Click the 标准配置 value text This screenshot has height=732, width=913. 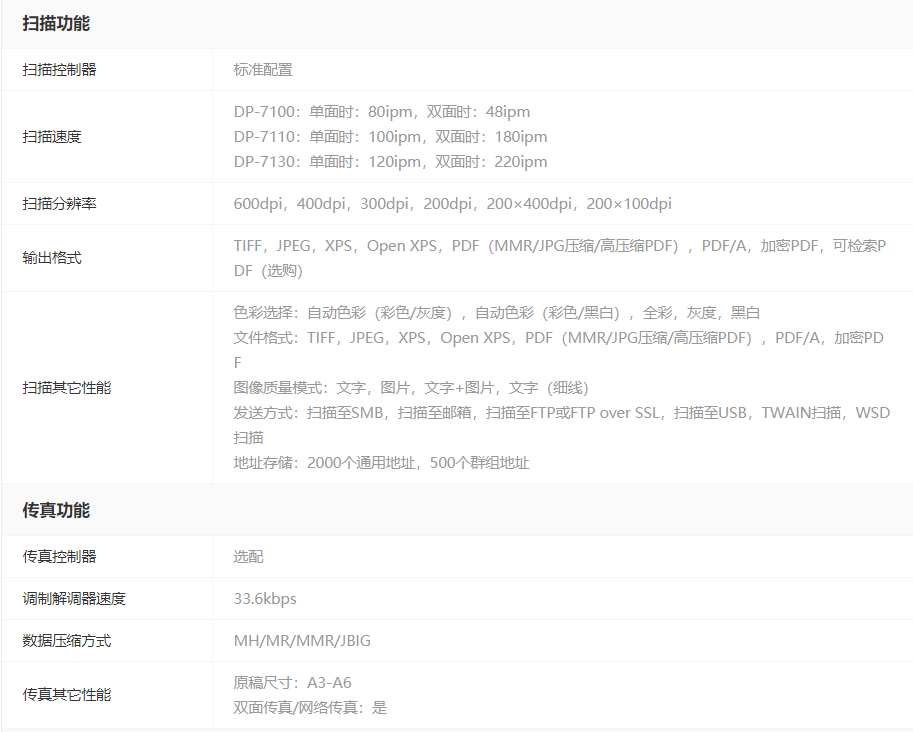263,69
